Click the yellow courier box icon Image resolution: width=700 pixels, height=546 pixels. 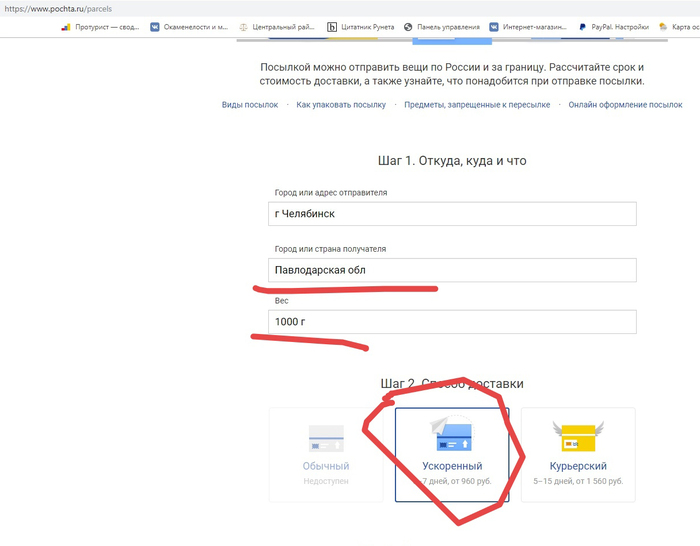pyautogui.click(x=578, y=435)
